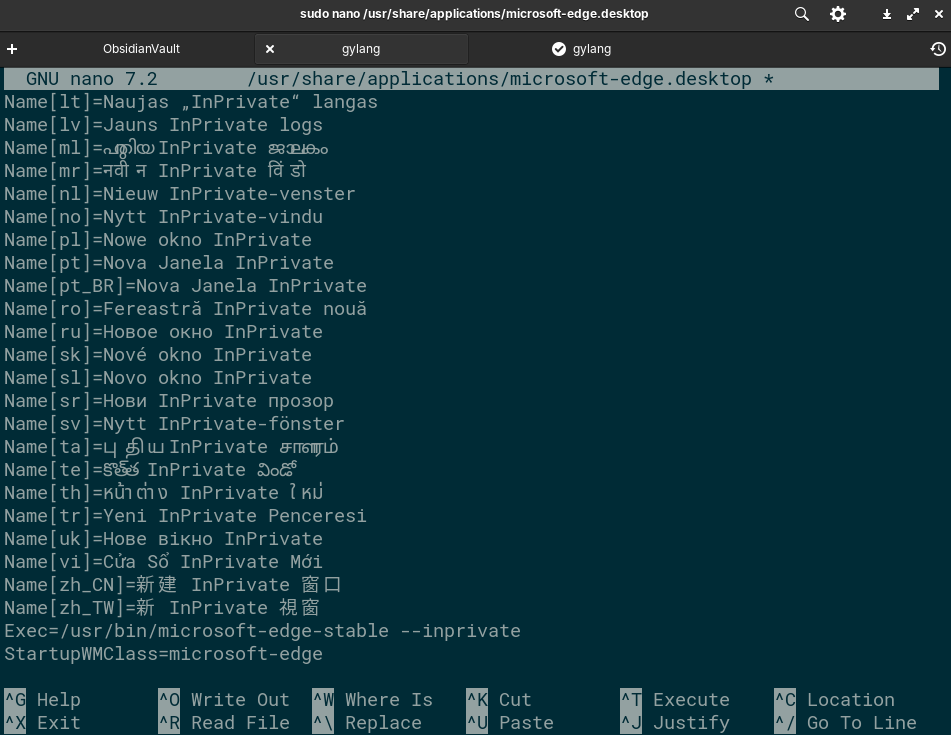Click the Name[tr]=Yeni InPrivate Penceresi line
The height and width of the screenshot is (735, 951).
(186, 516)
